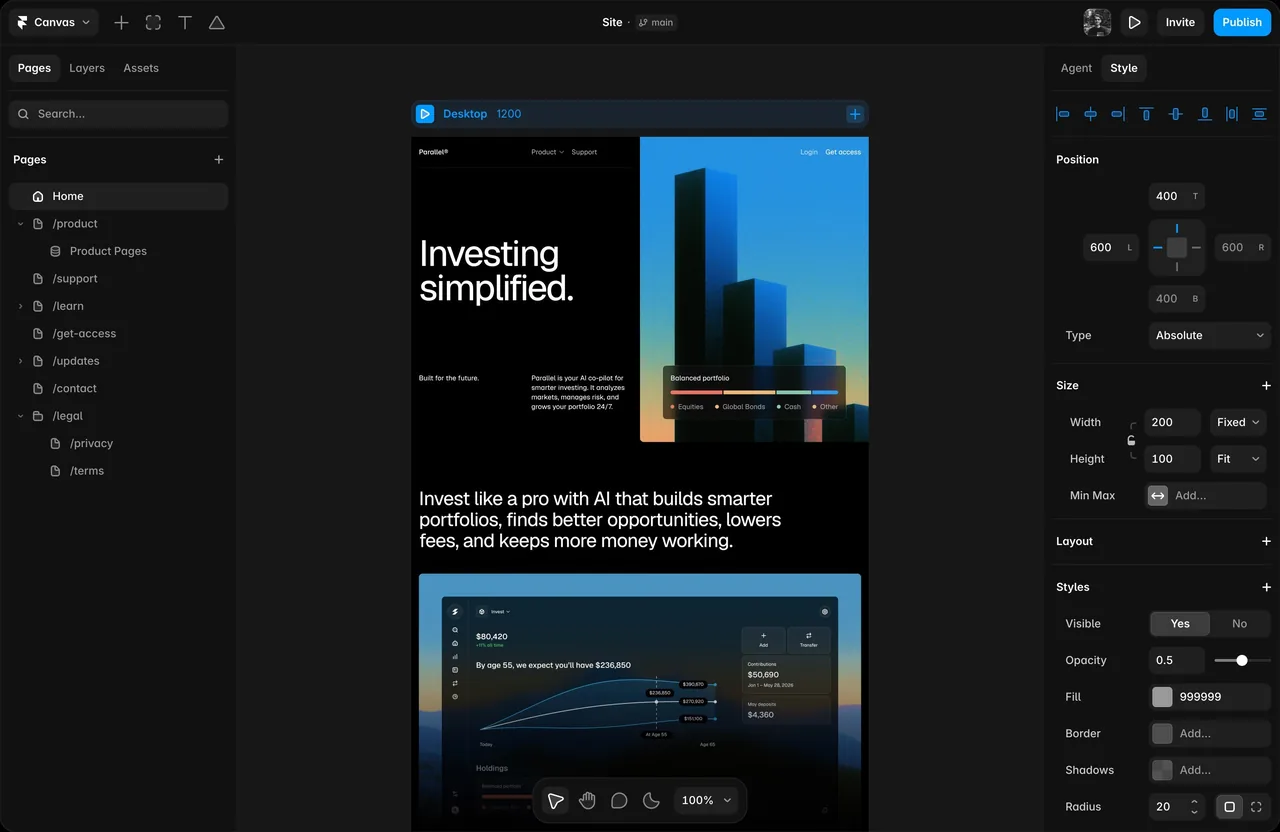The width and height of the screenshot is (1280, 832).
Task: Select the Style tab
Action: tap(1124, 68)
